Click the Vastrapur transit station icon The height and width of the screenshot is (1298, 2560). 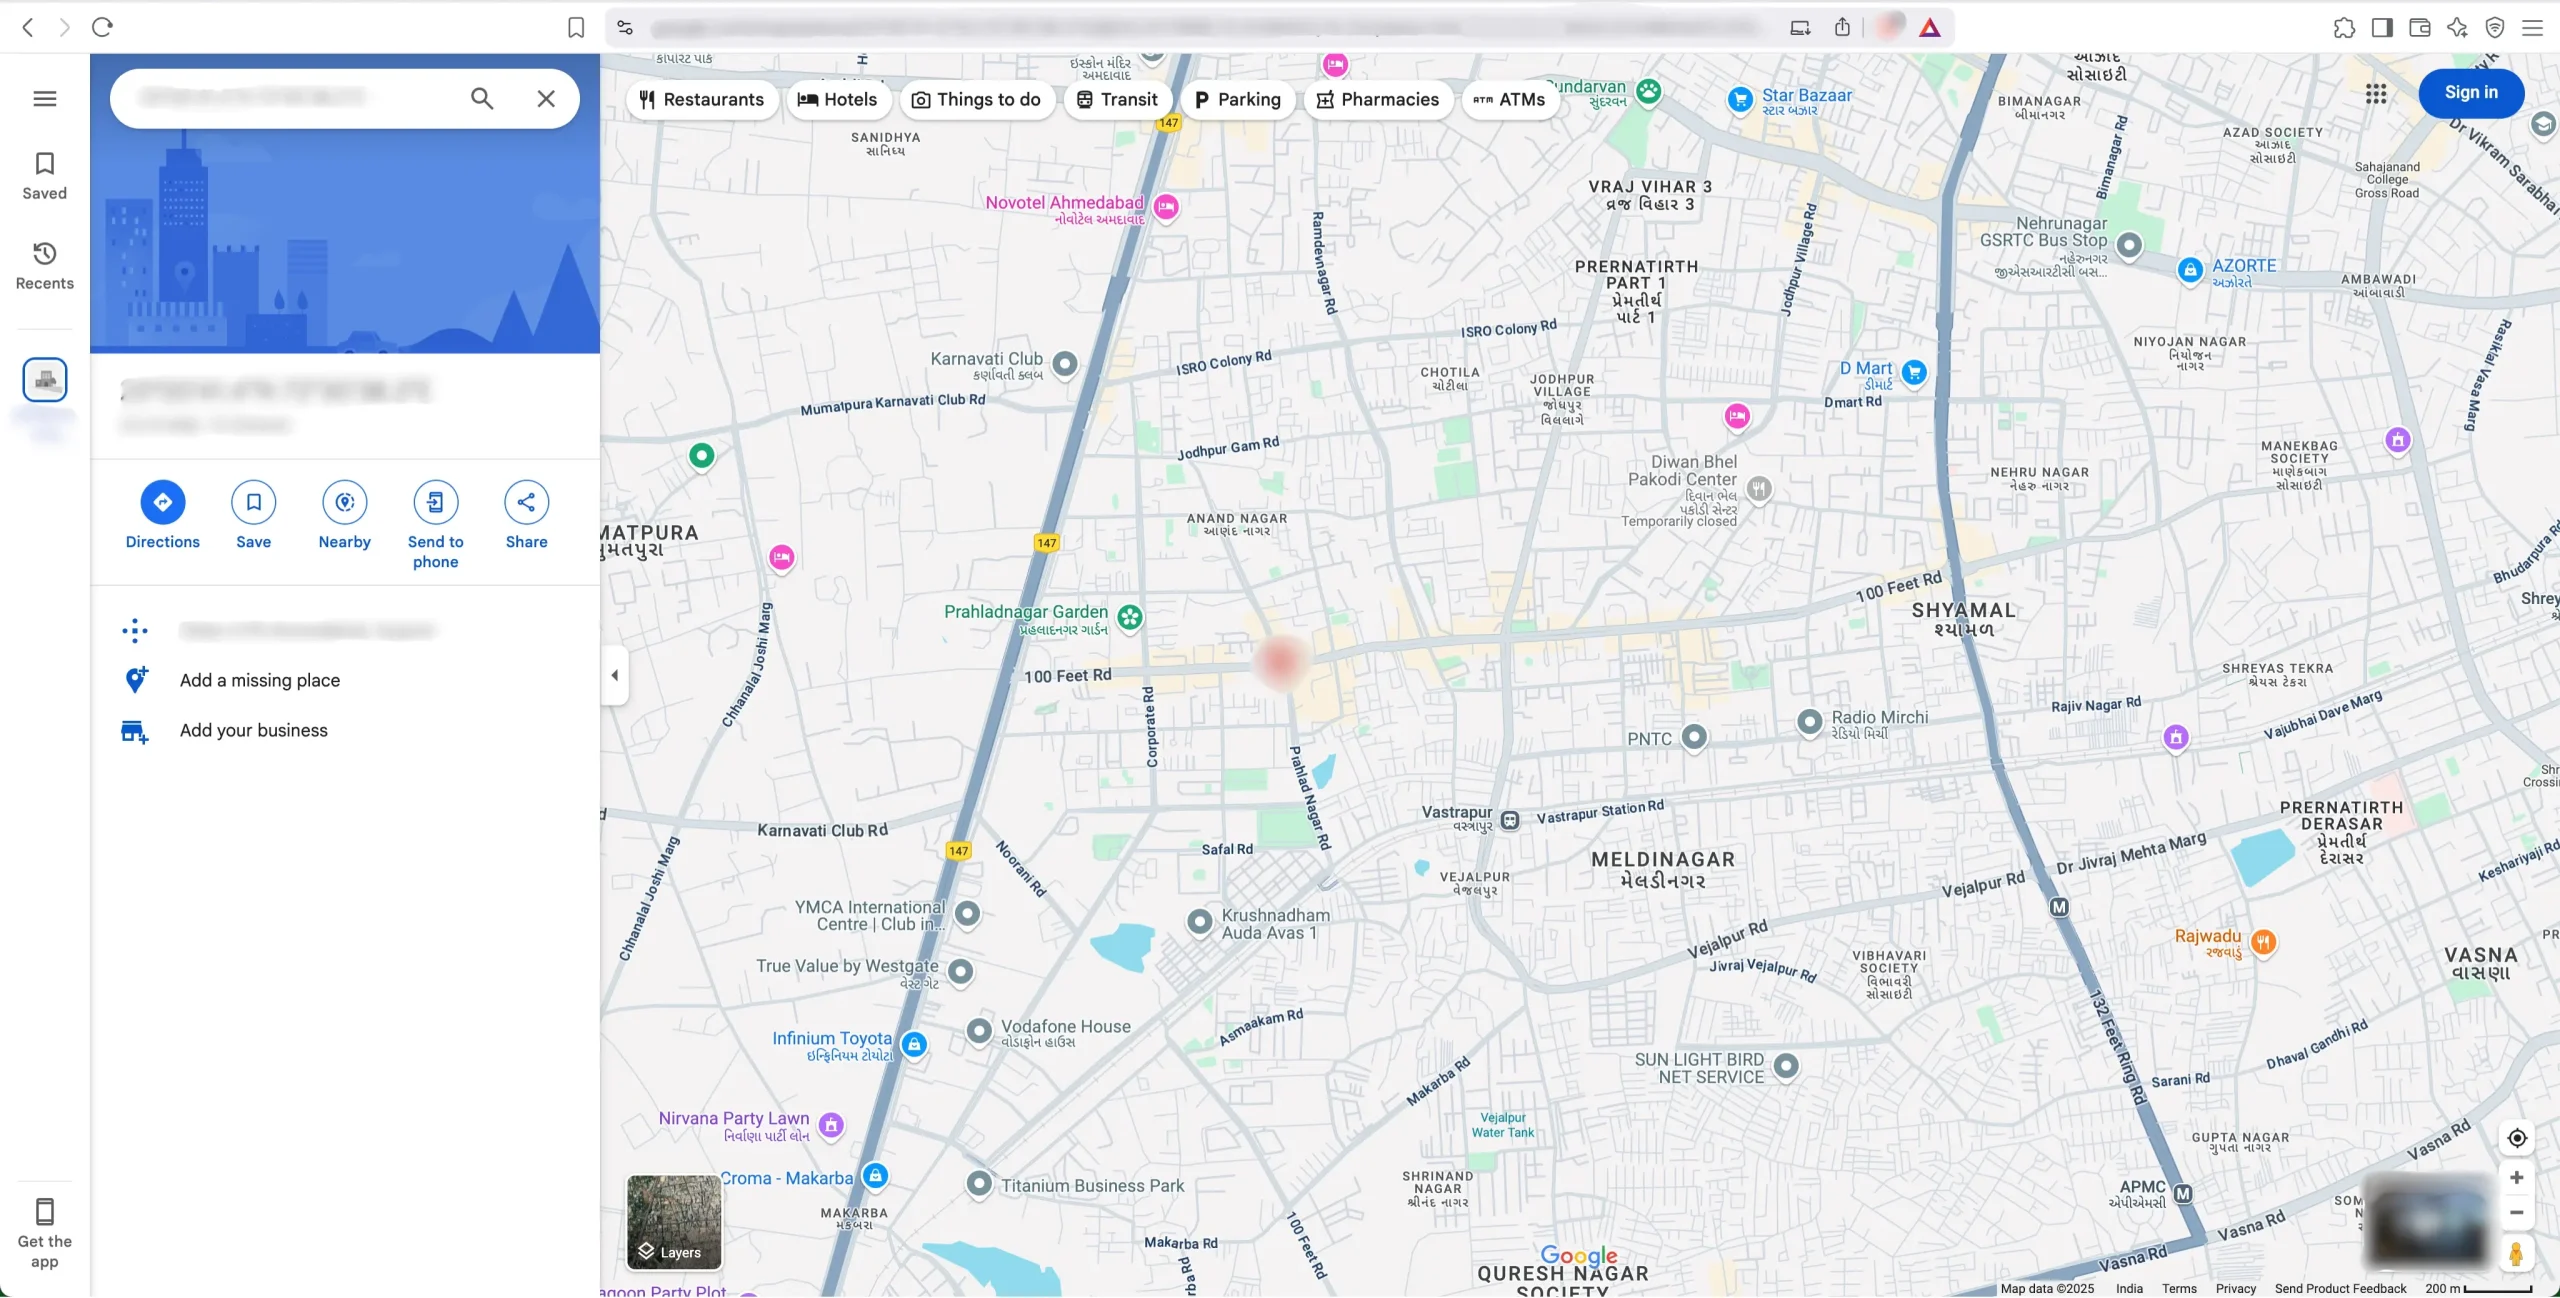click(x=1510, y=820)
